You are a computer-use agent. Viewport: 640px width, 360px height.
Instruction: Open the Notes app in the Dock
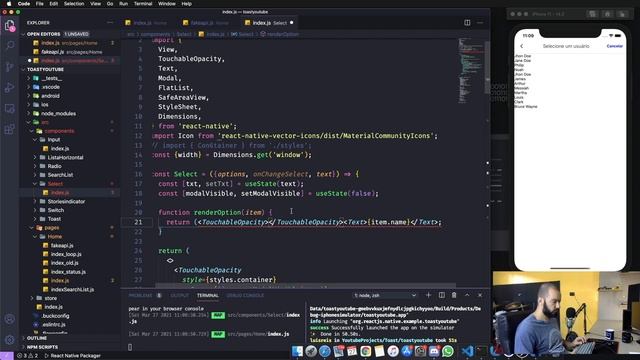[x=379, y=351]
